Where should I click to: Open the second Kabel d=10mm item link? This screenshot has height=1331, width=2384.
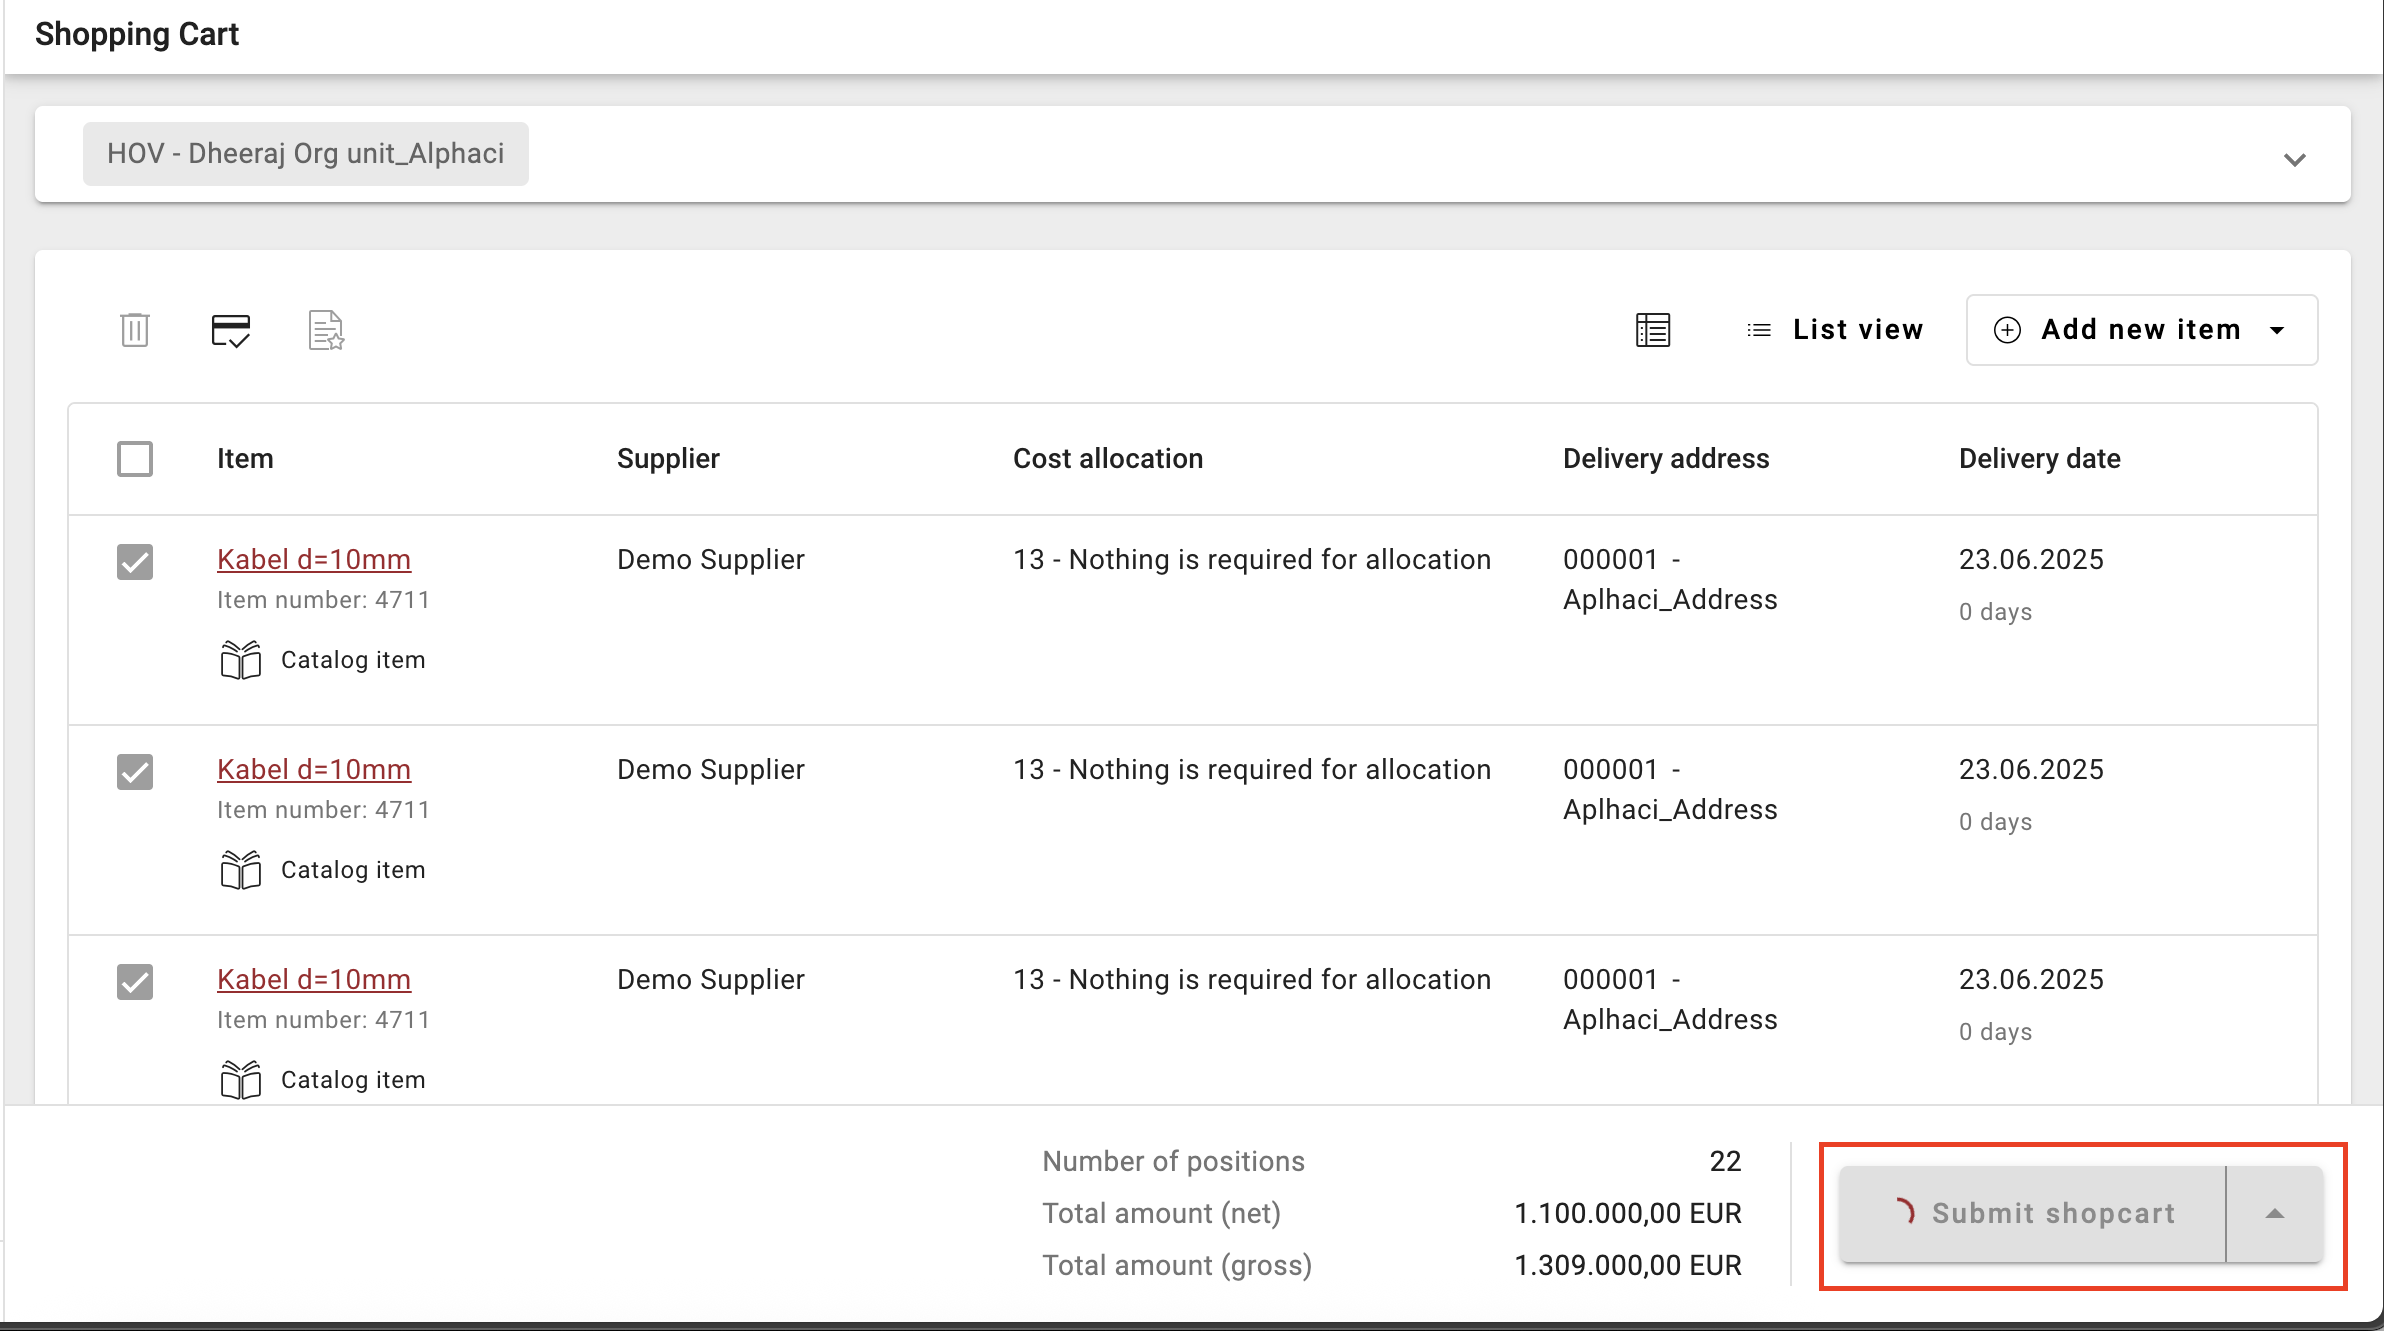[314, 770]
